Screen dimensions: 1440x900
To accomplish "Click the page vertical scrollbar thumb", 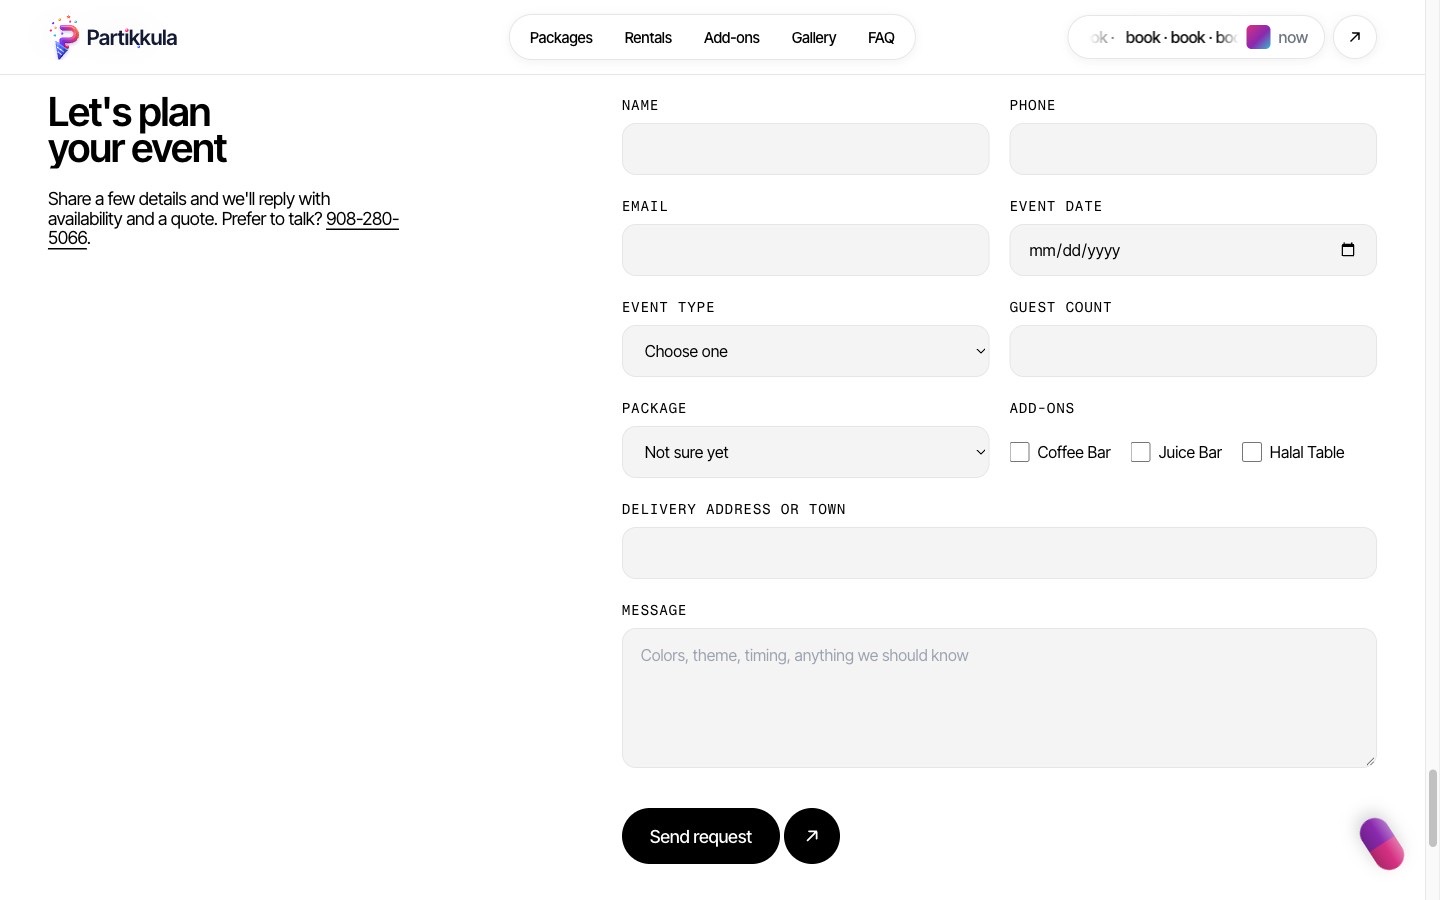I will pyautogui.click(x=1432, y=808).
